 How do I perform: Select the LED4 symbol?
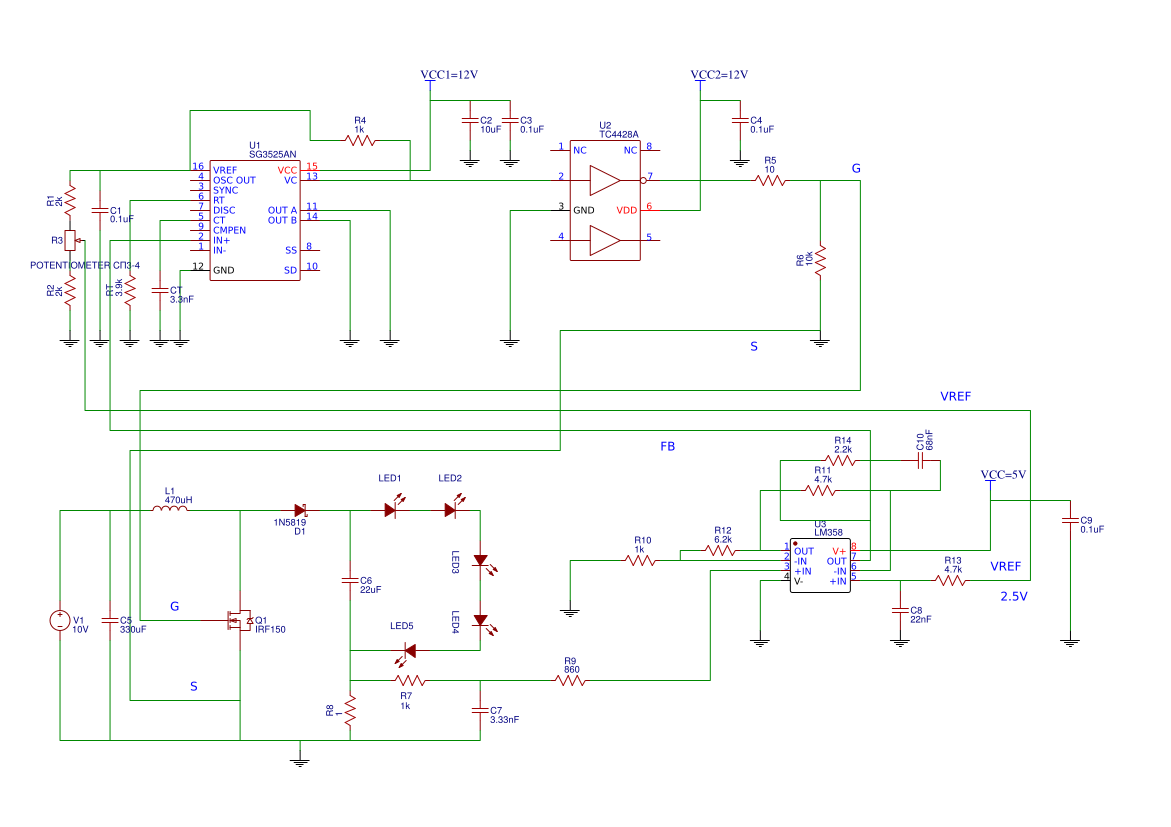coord(483,622)
